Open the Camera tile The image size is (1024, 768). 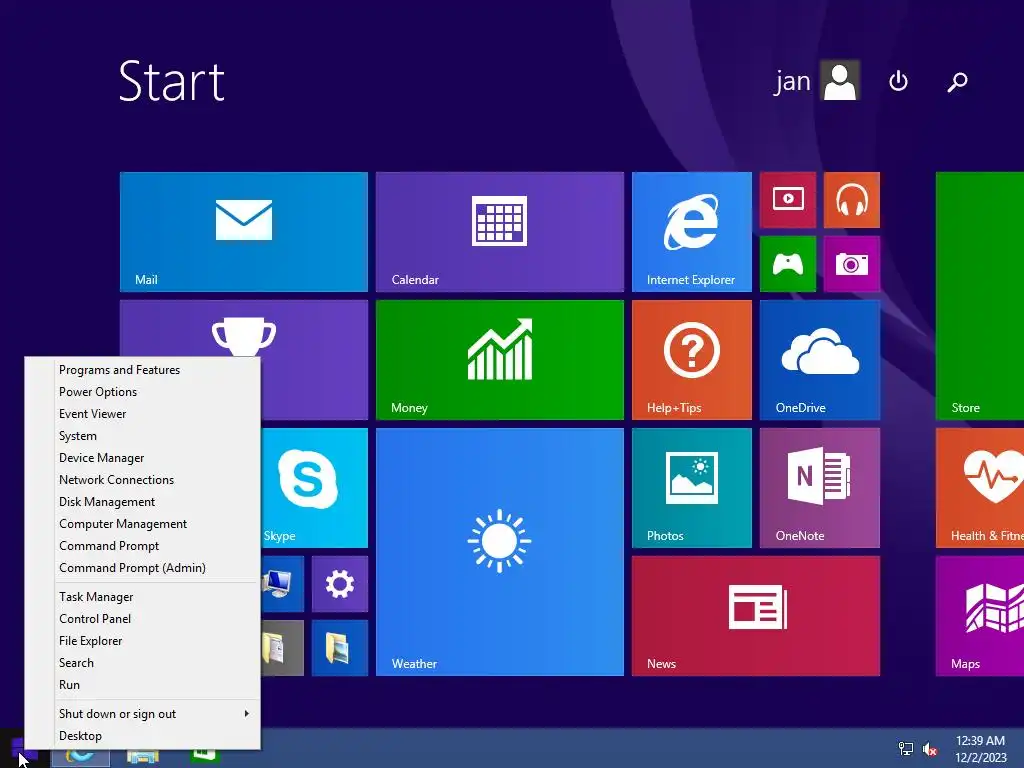[x=852, y=264]
